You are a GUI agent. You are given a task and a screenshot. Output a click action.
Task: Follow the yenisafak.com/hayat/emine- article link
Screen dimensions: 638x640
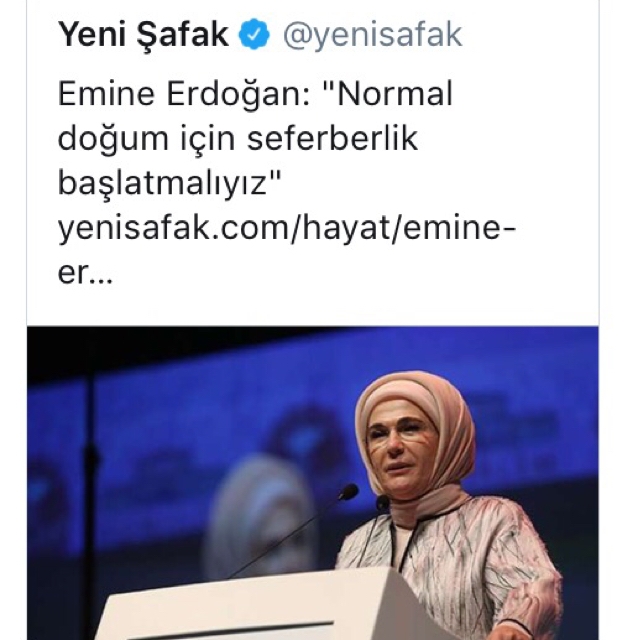pyautogui.click(x=287, y=229)
